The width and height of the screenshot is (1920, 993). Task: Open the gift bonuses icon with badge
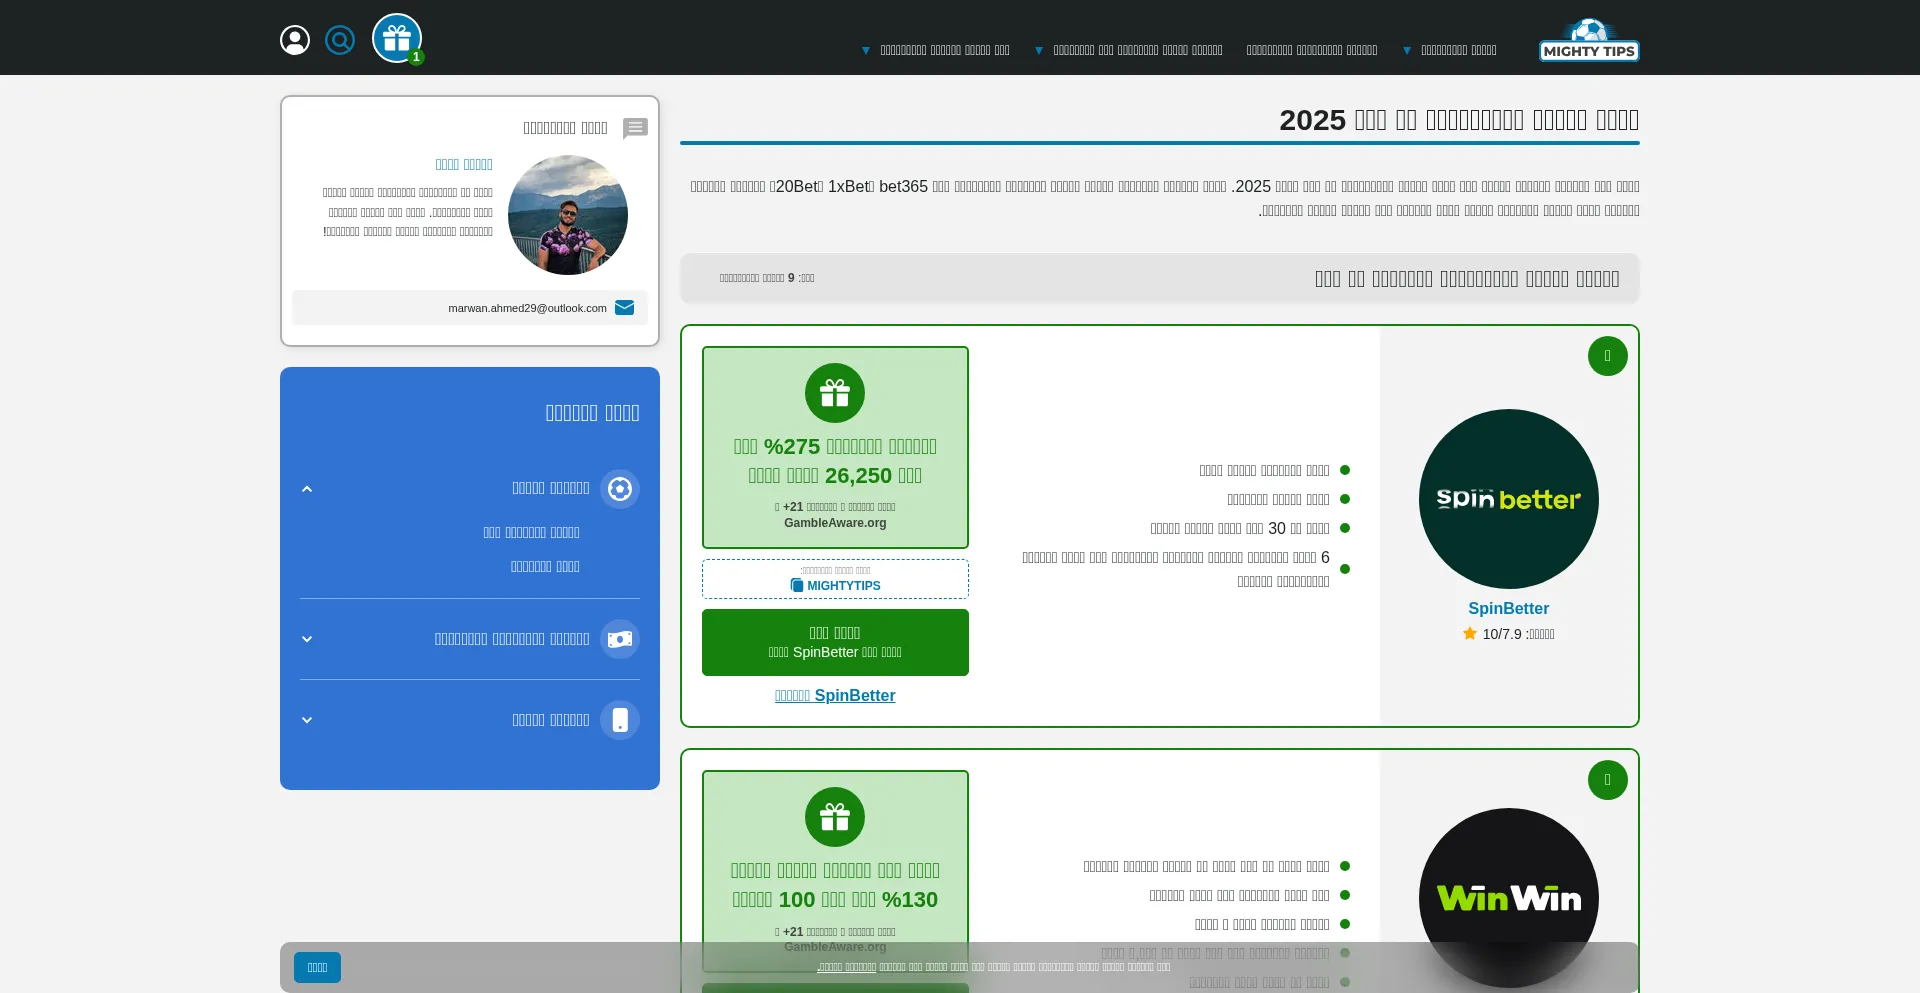tap(397, 39)
